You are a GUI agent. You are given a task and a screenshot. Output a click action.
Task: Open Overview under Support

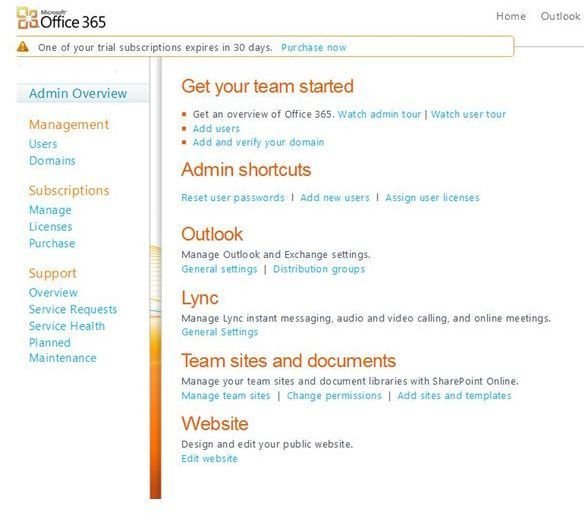53,293
